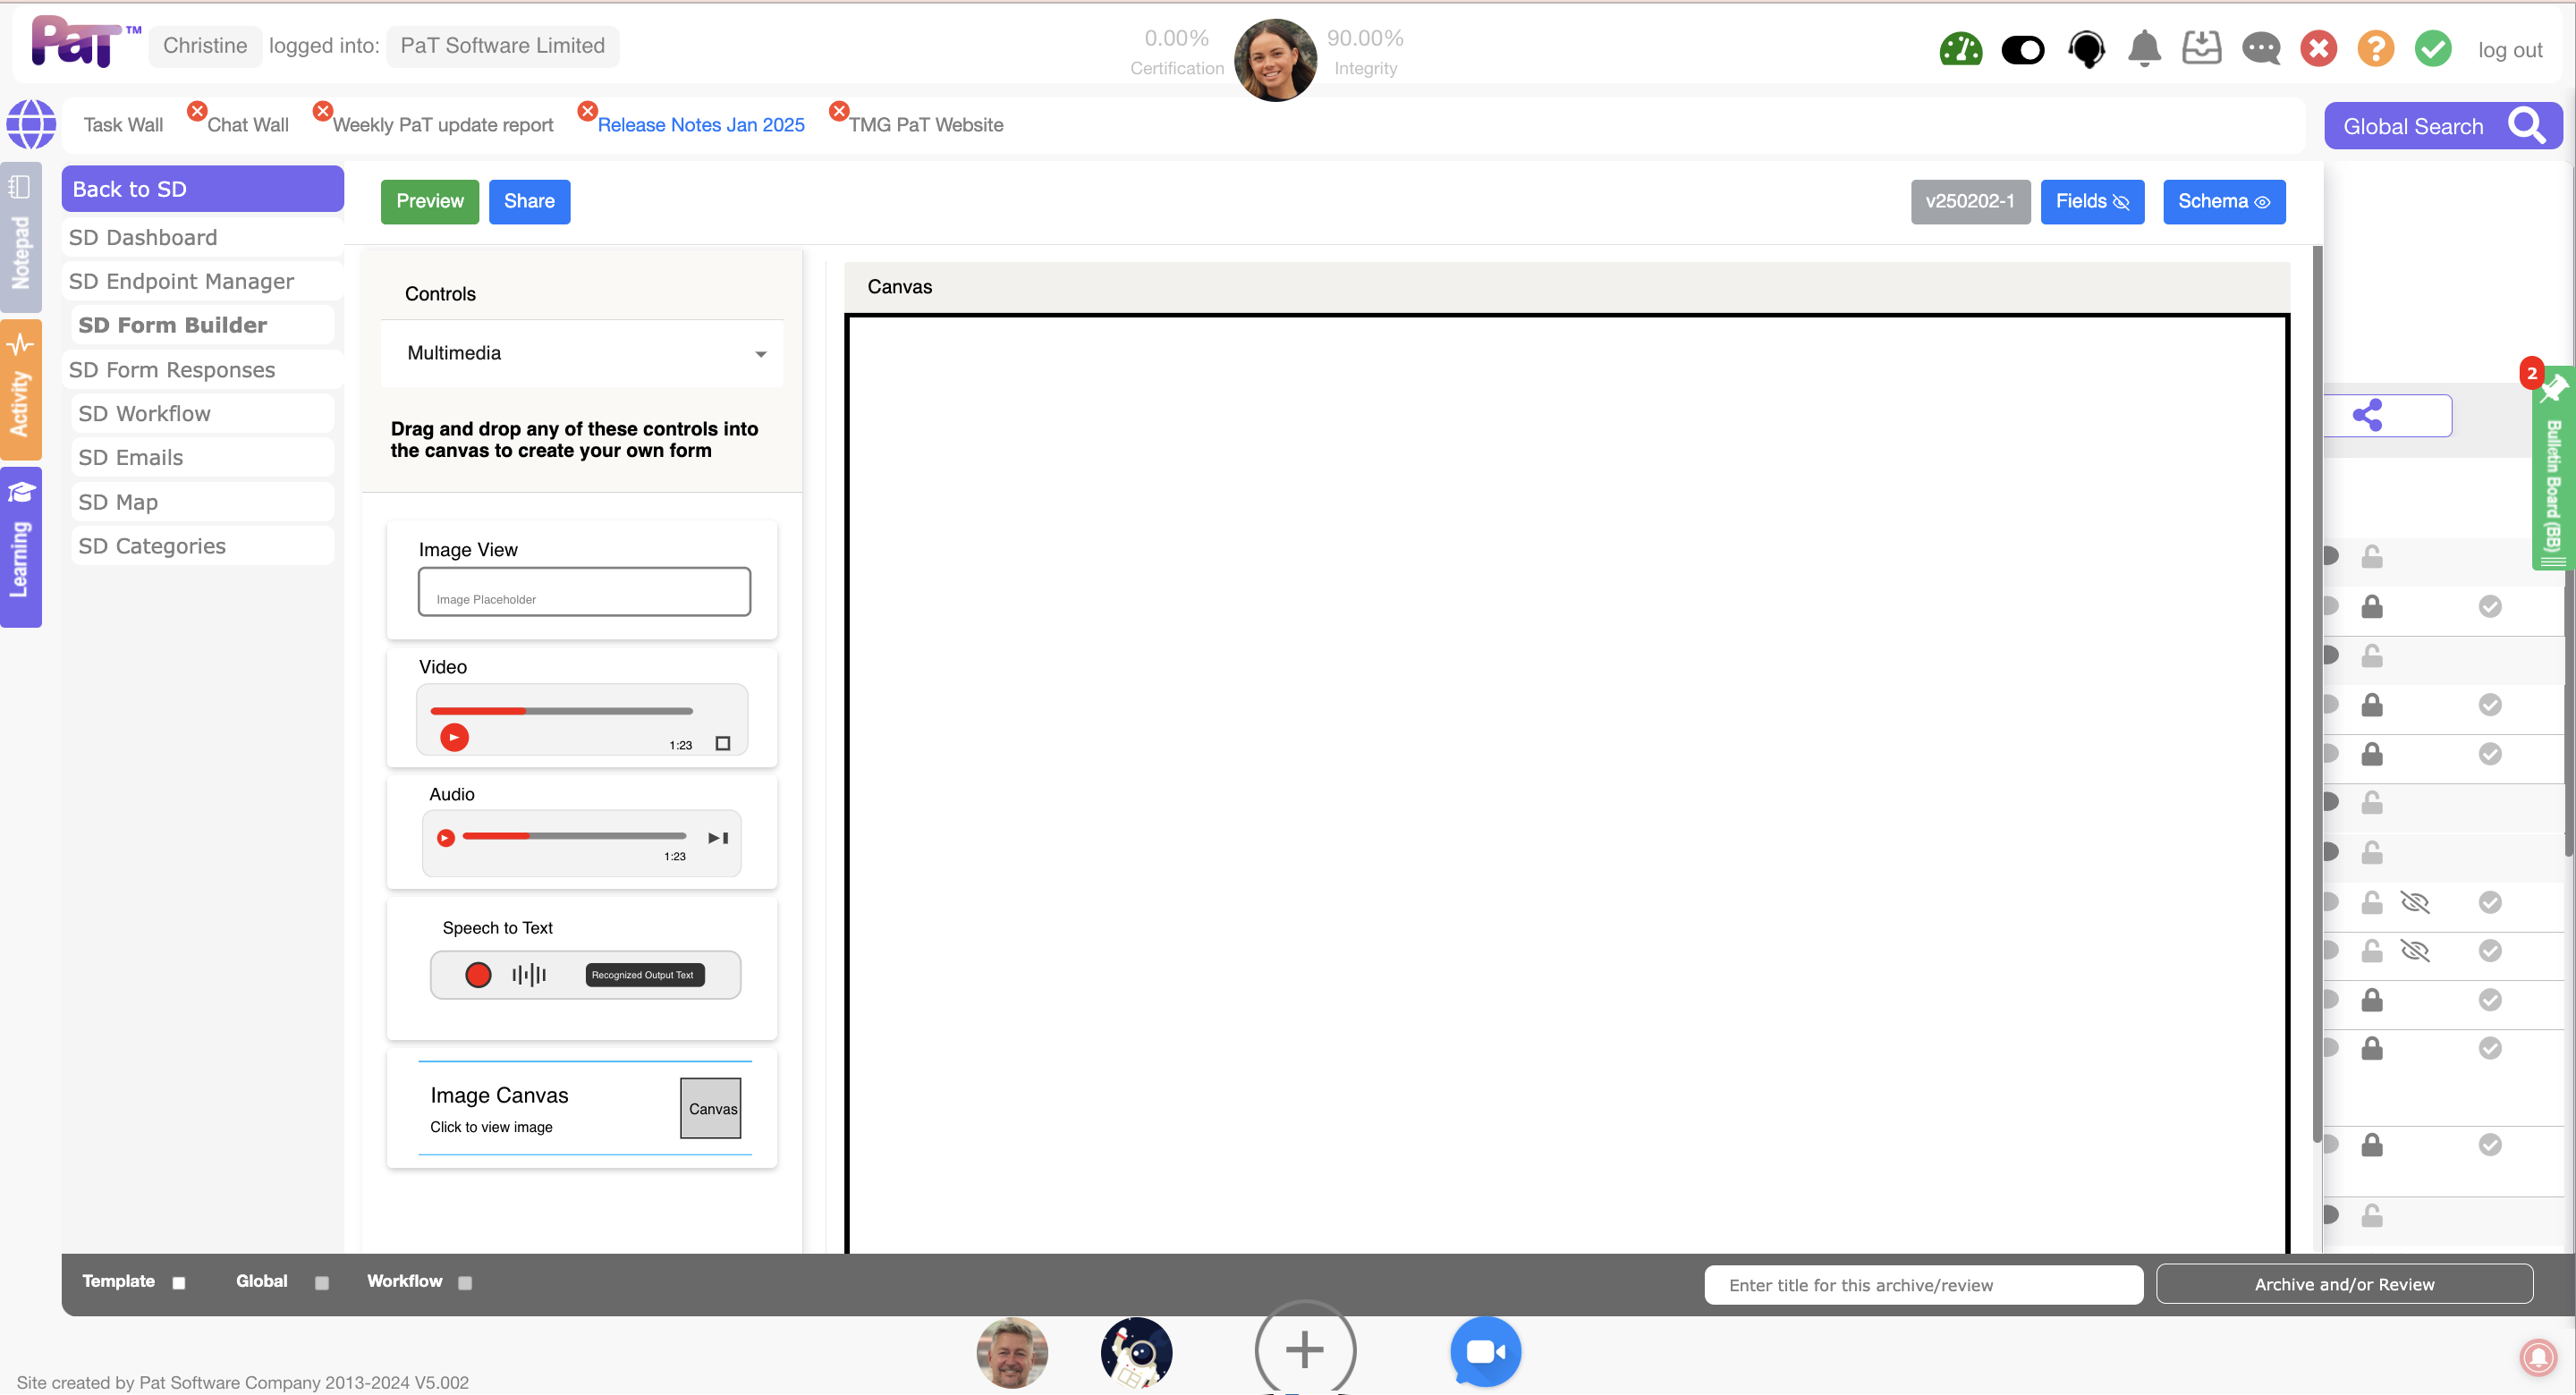Start a Zoom video meeting
The image size is (2576, 1395).
tap(1485, 1351)
